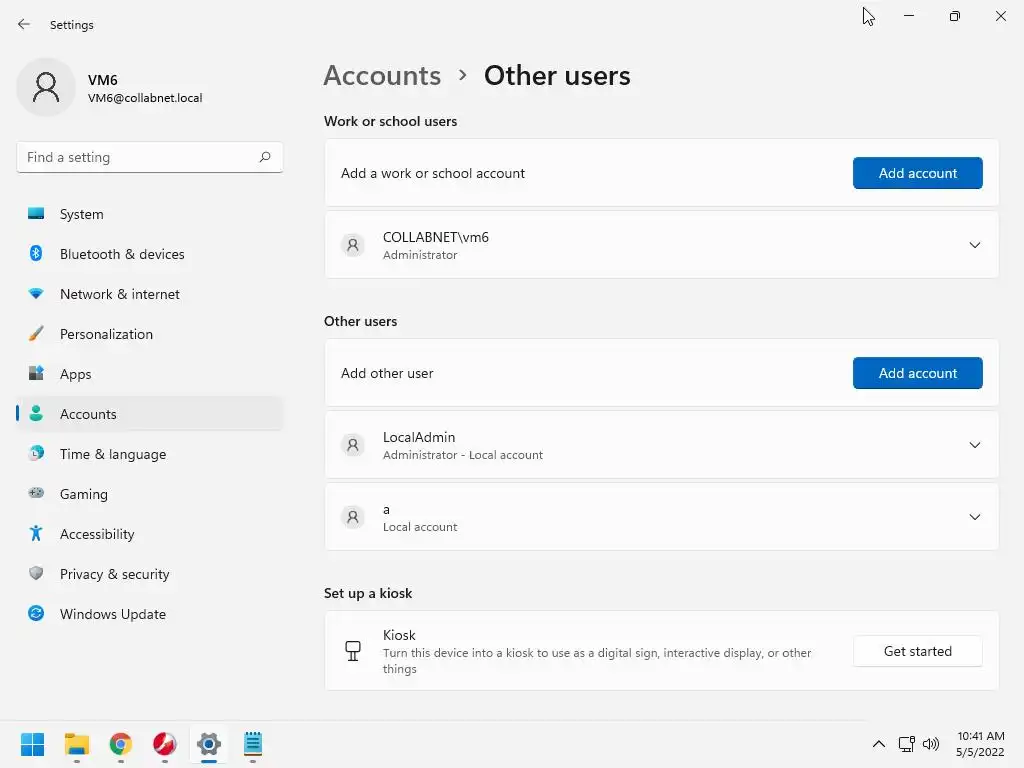Viewport: 1024px width, 768px height.
Task: Select Privacy & security in sidebar
Action: click(114, 574)
